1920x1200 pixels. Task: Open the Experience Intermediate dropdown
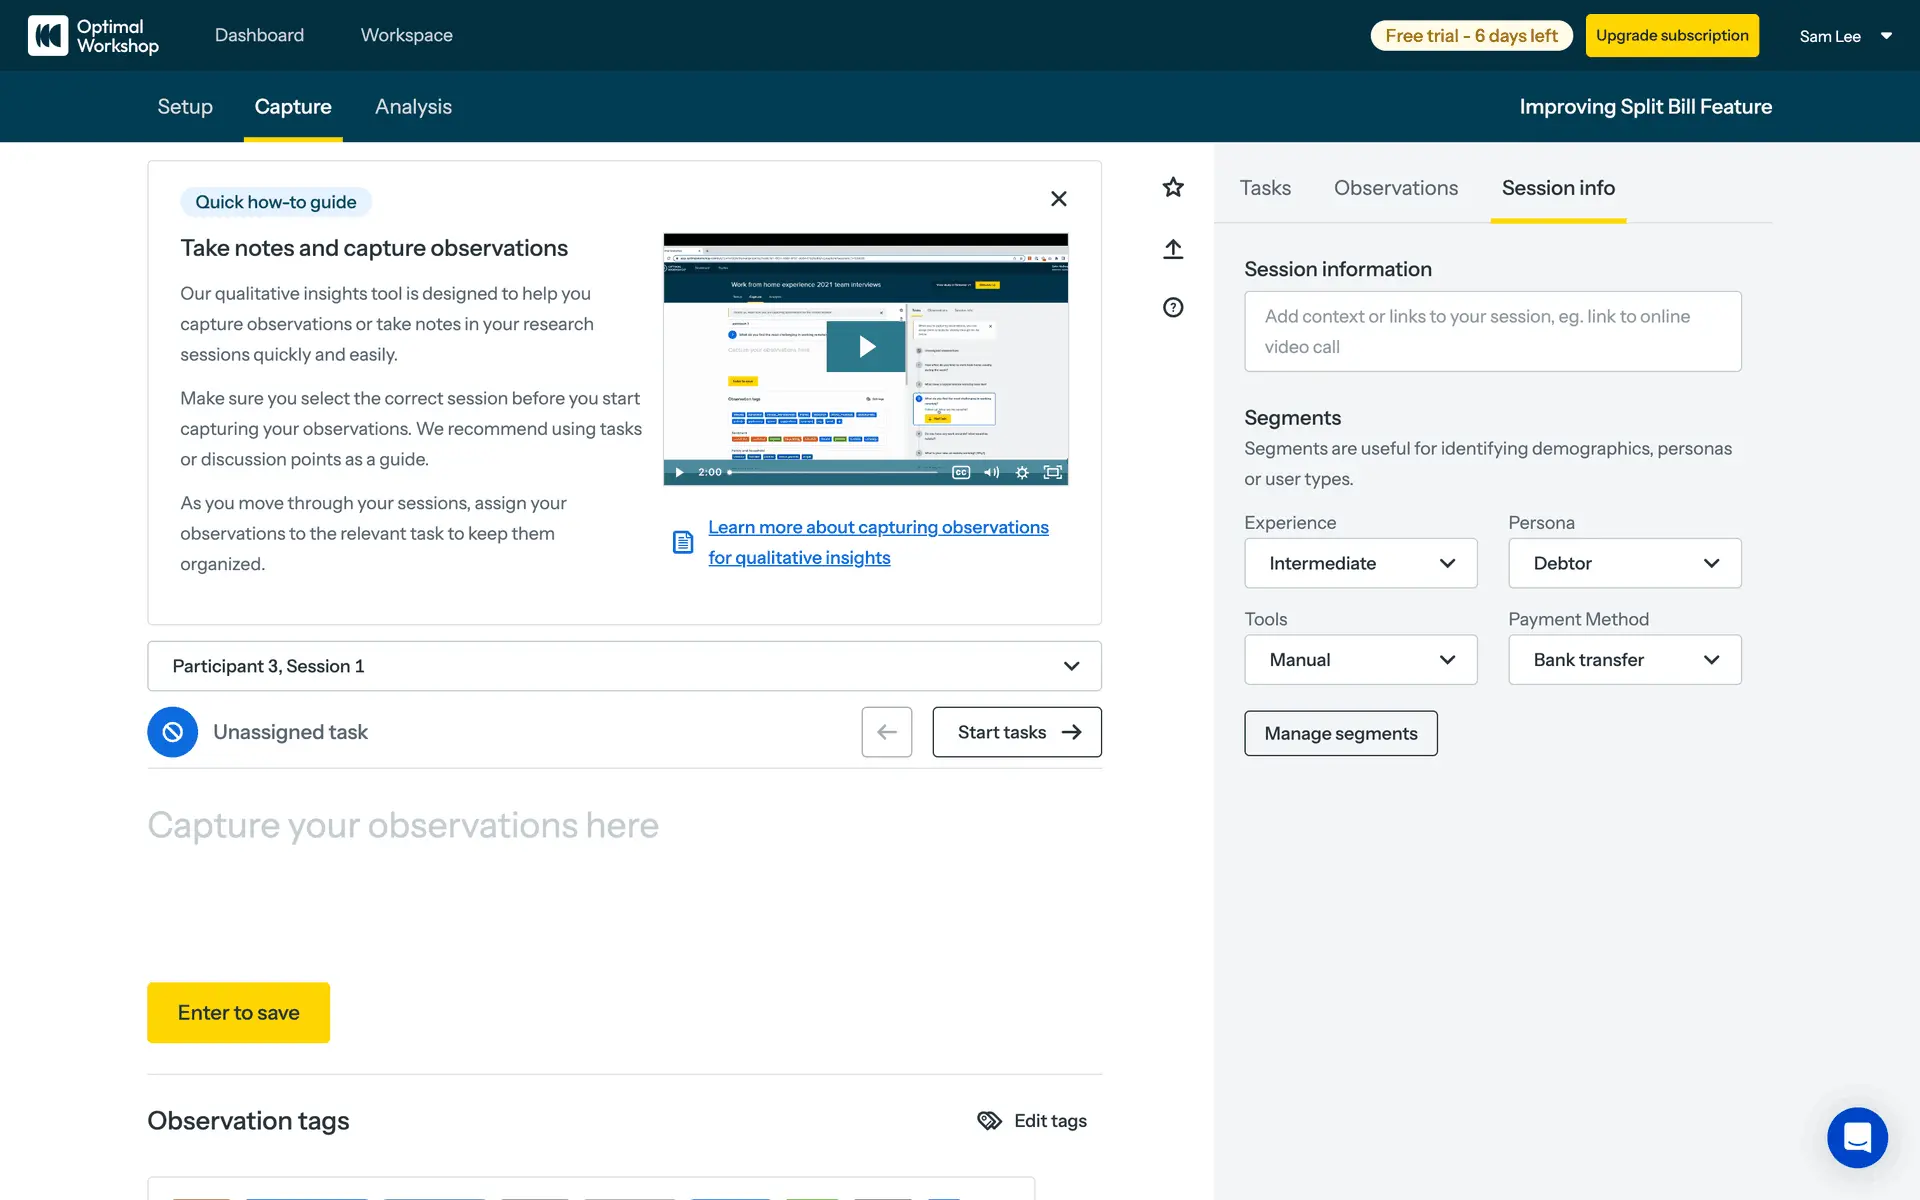tap(1360, 563)
